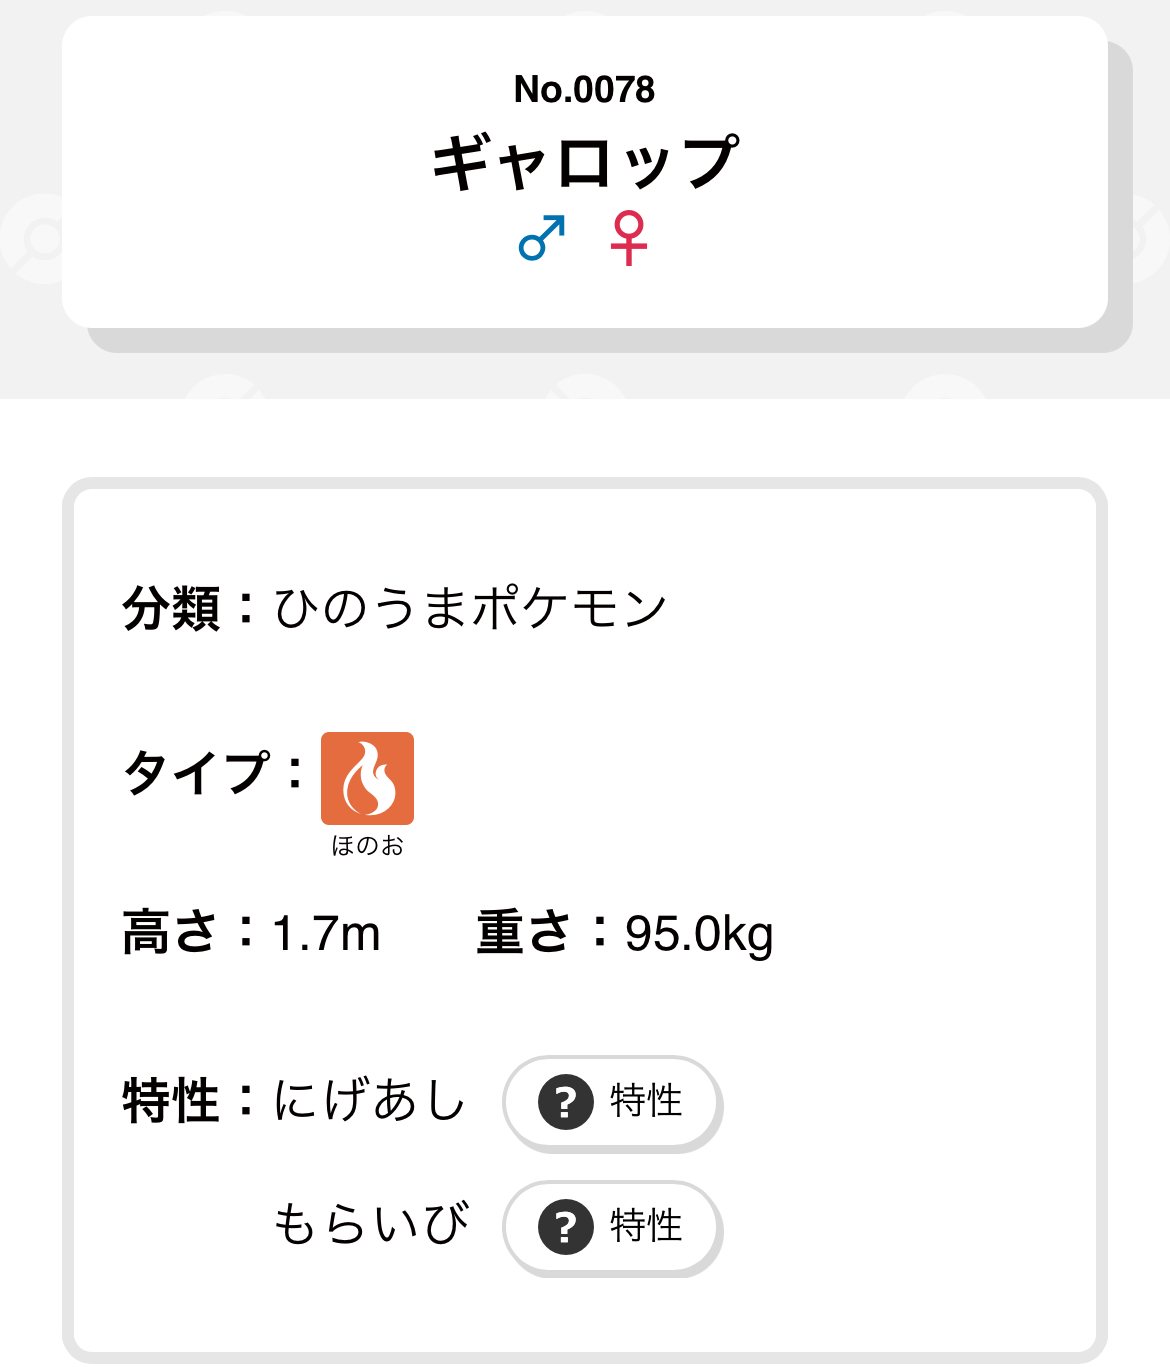Click the にげあし ability name

[370, 1101]
